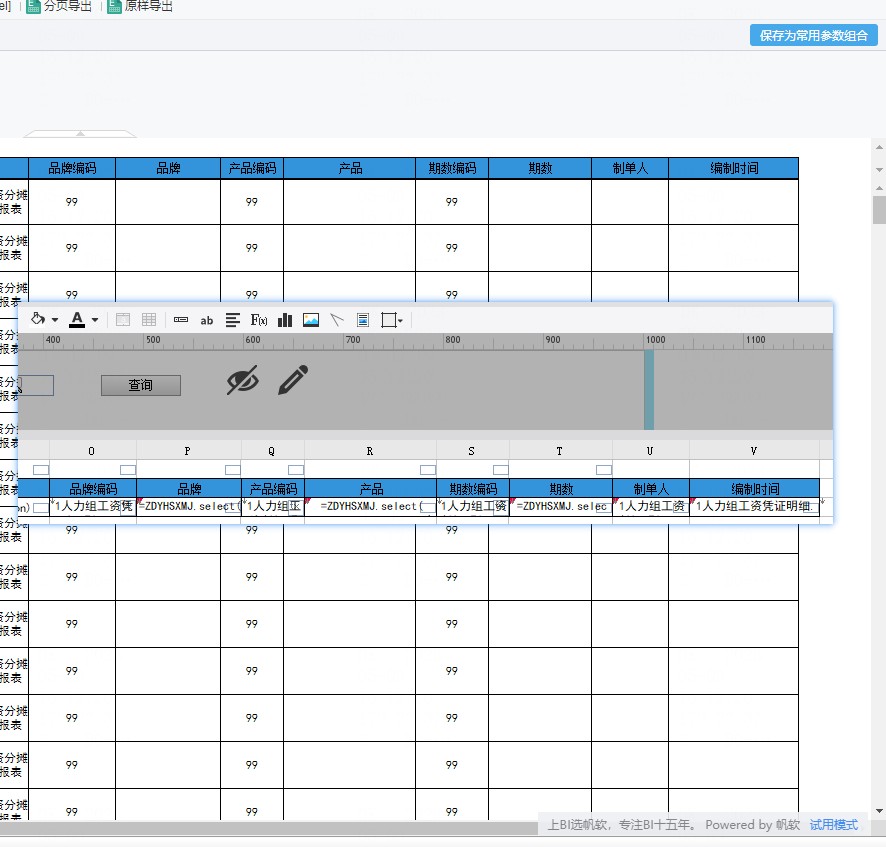Select column S header in designer
Screen dimensions: 886x847
tap(472, 451)
